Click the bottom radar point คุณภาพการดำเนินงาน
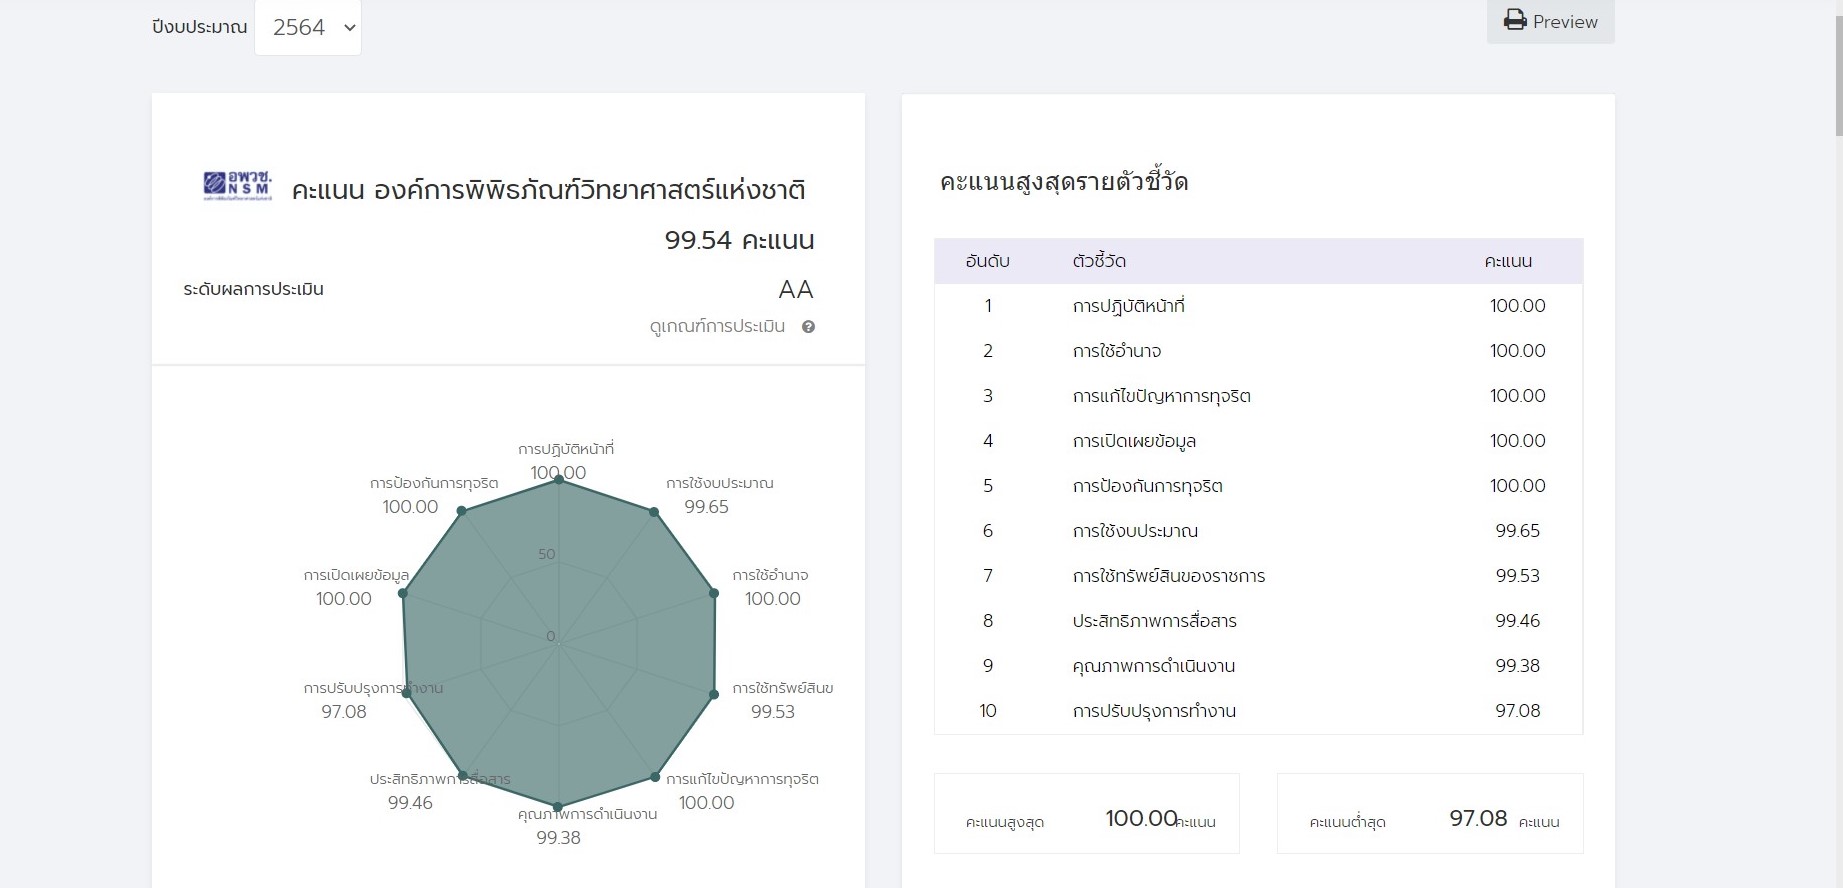1843x888 pixels. (558, 806)
